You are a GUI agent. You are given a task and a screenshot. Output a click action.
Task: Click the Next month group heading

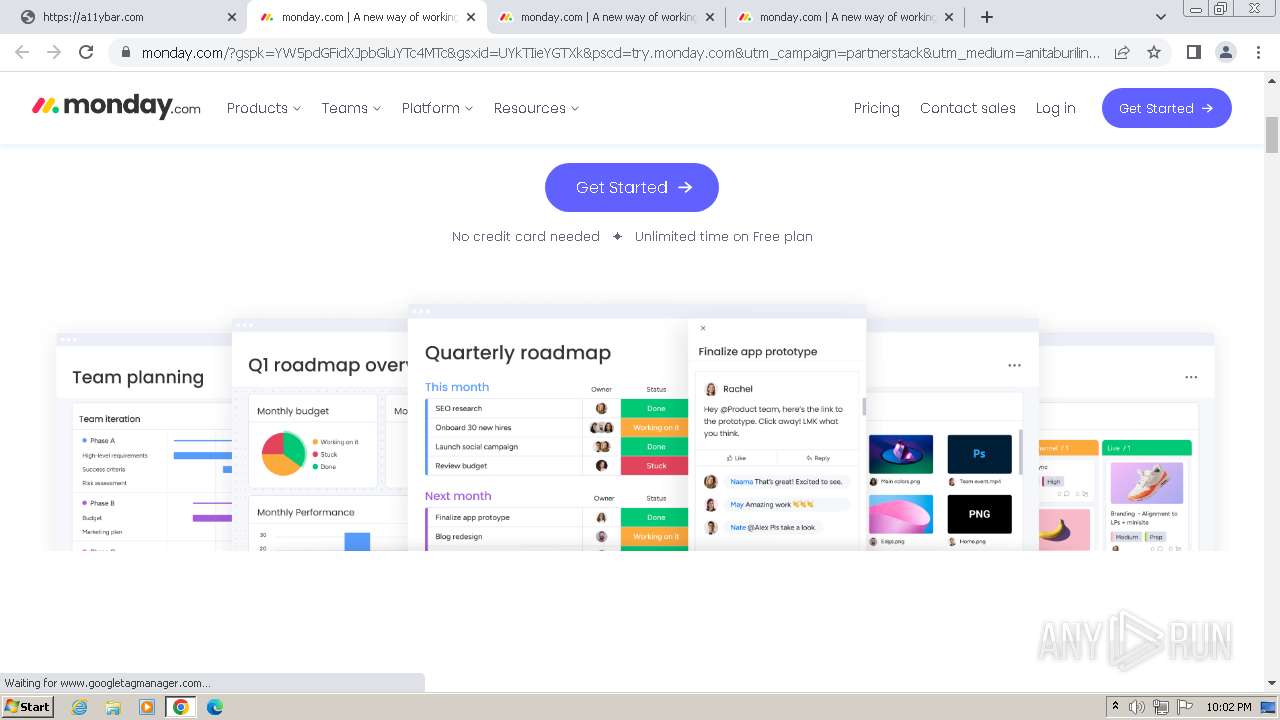pyautogui.click(x=458, y=496)
